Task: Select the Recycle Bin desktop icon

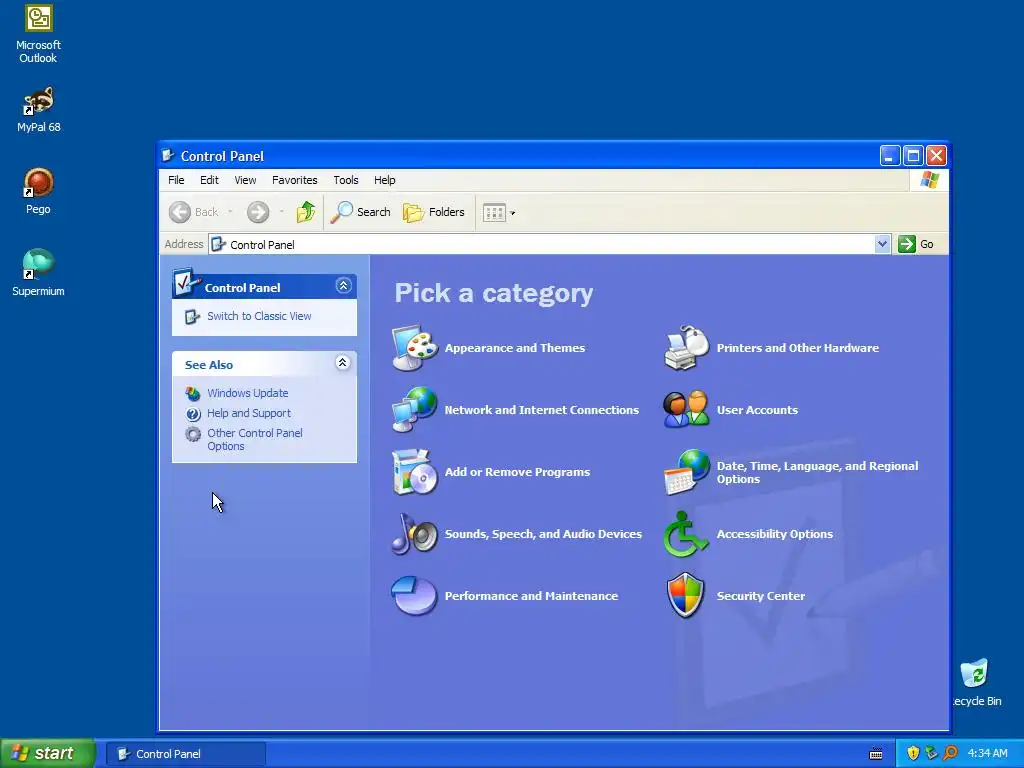Action: click(x=975, y=682)
